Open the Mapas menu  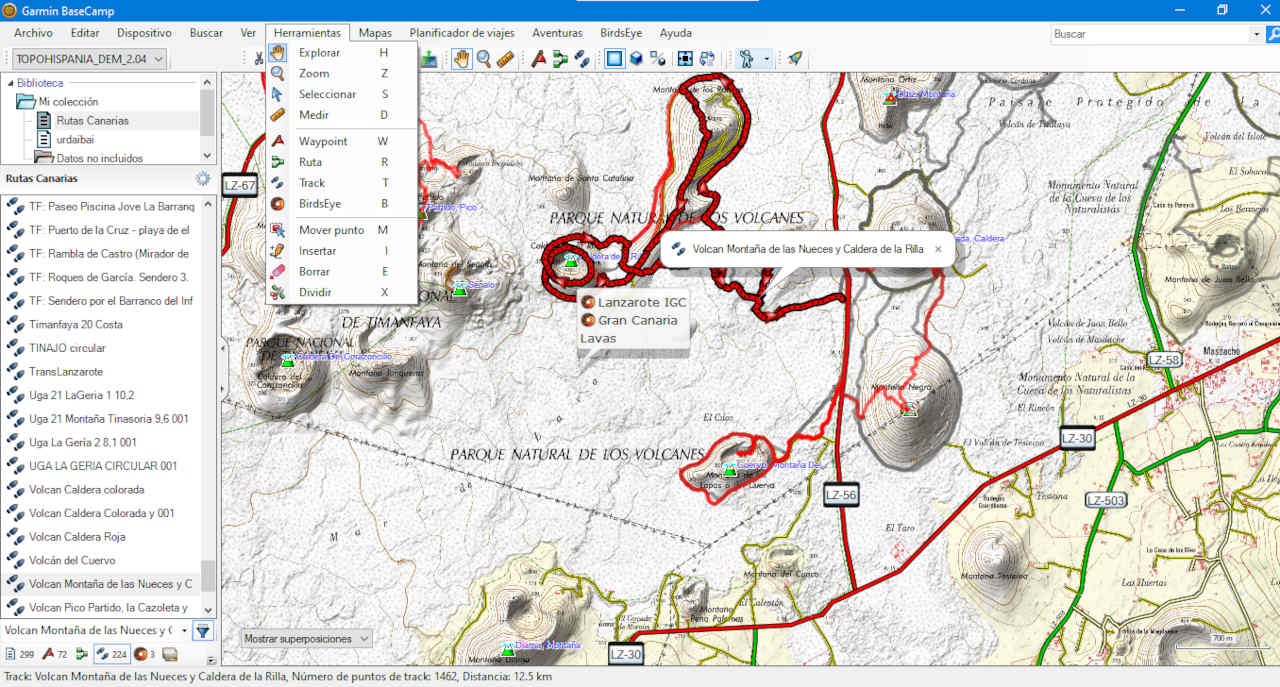[375, 33]
